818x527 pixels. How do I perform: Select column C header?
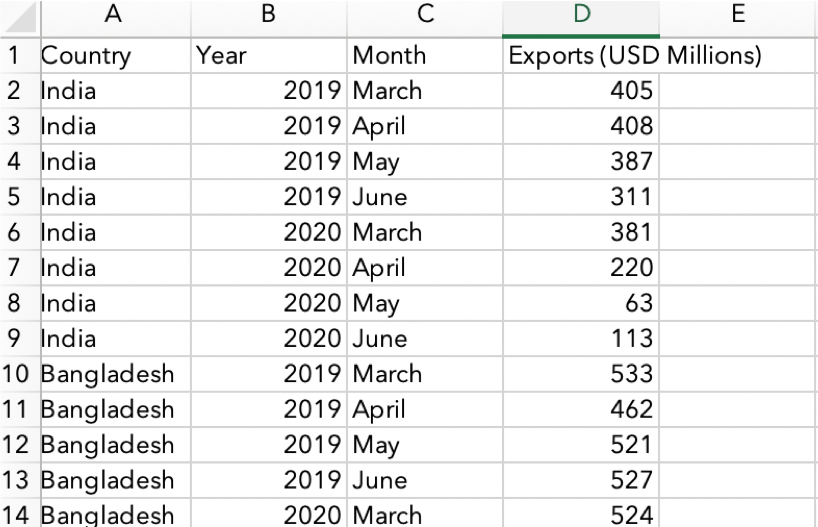(425, 15)
